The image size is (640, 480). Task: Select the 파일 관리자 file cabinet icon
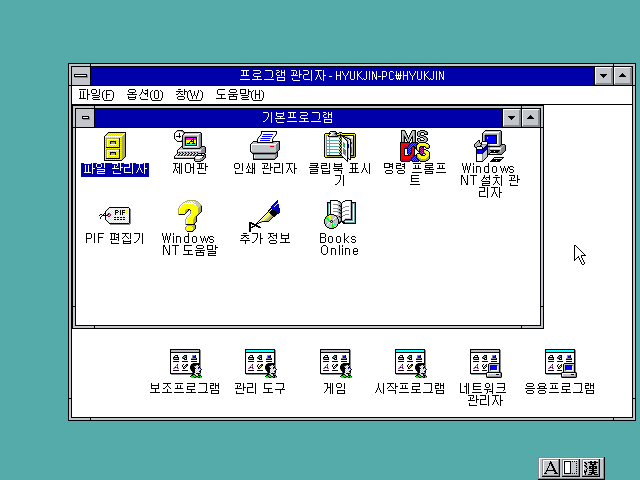(115, 147)
